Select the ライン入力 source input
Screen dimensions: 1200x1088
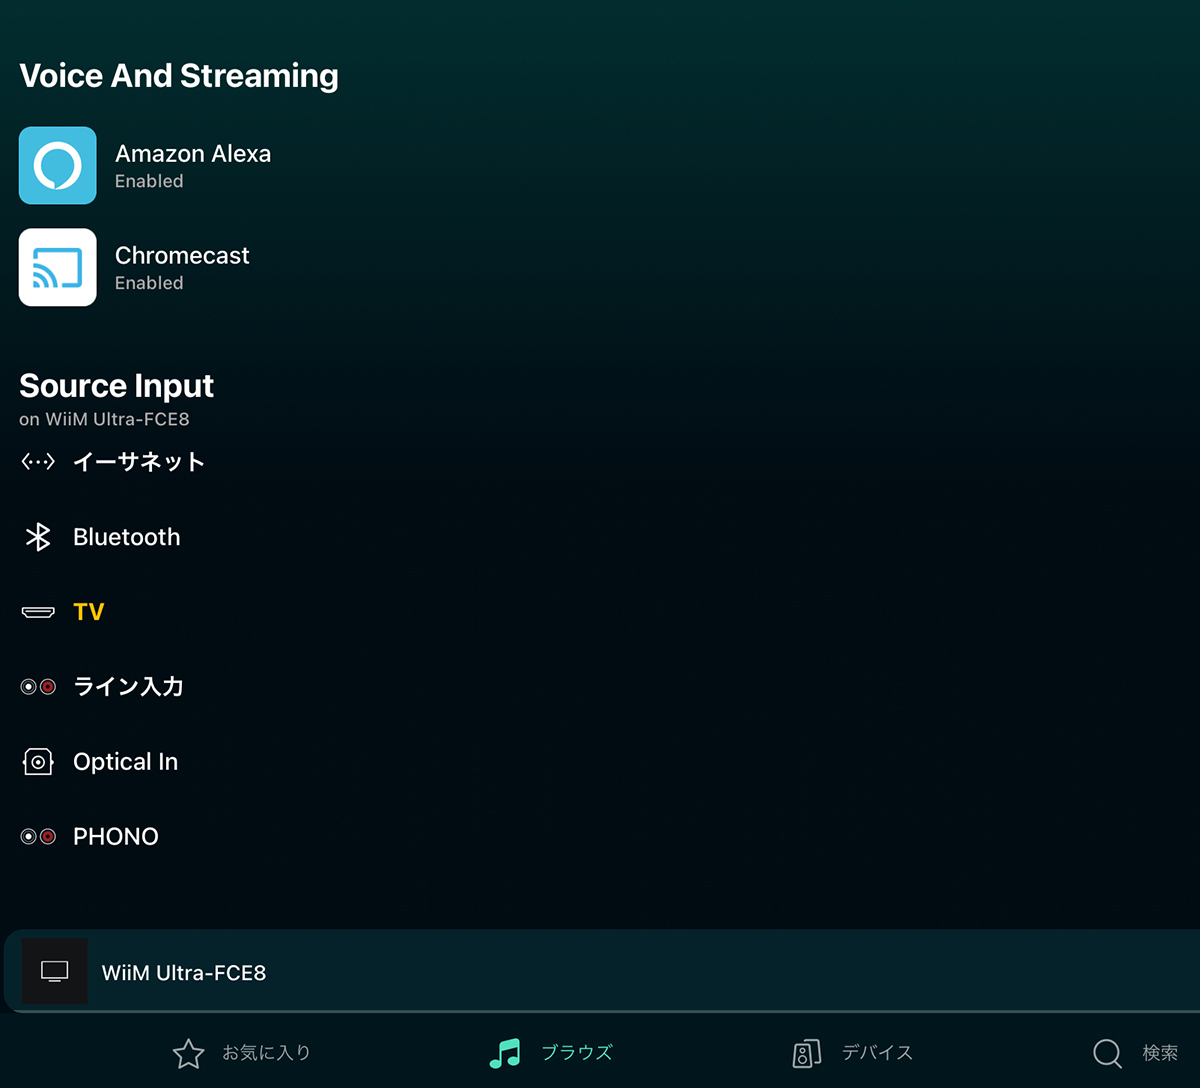(x=128, y=687)
